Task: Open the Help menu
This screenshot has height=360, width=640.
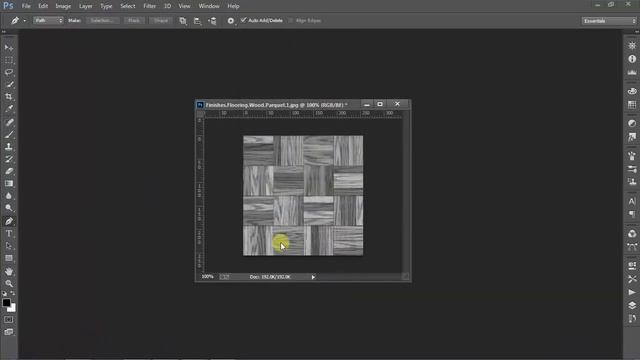Action: click(x=233, y=6)
